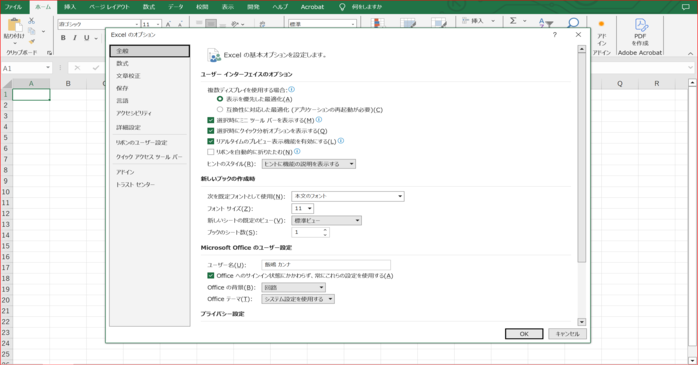The height and width of the screenshot is (365, 698).
Task: Click the Create PDF Acrobat icon
Action: (x=641, y=24)
